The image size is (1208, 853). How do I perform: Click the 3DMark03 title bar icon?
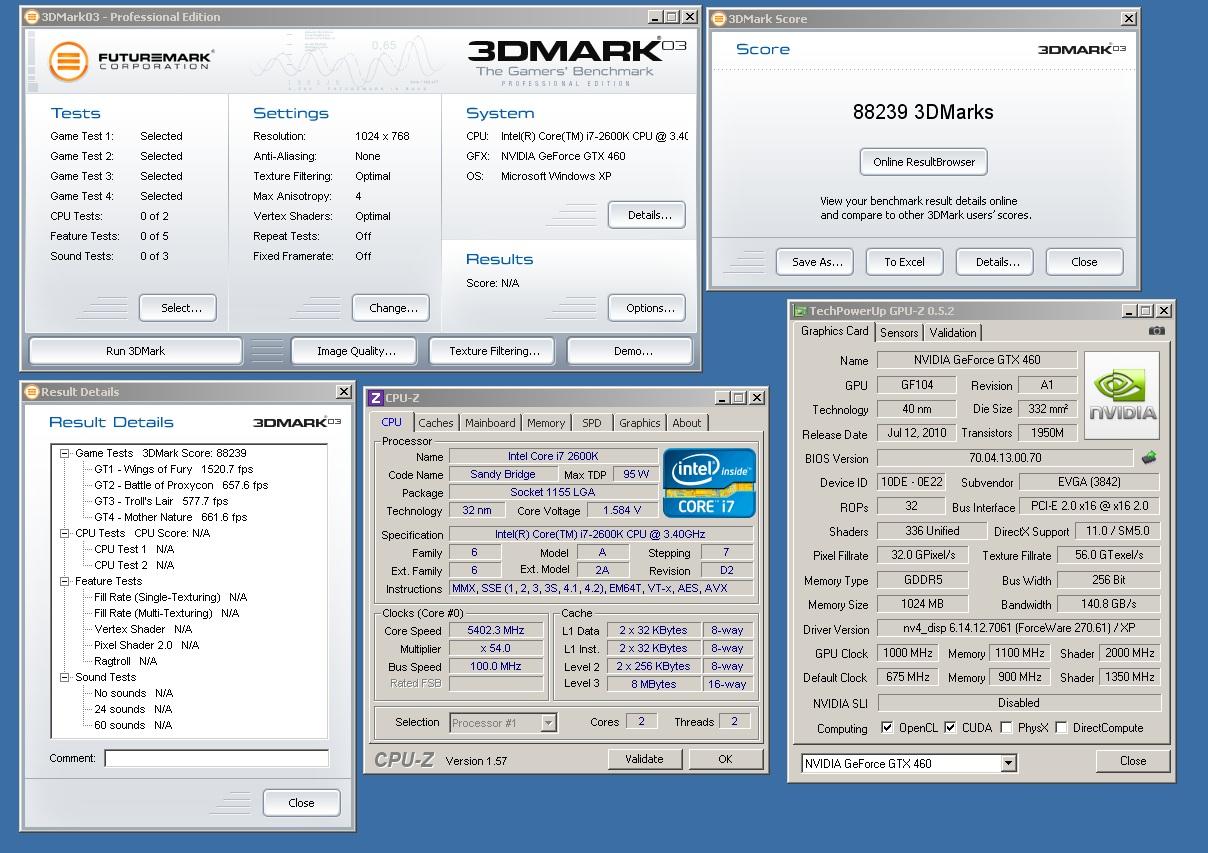coord(32,17)
